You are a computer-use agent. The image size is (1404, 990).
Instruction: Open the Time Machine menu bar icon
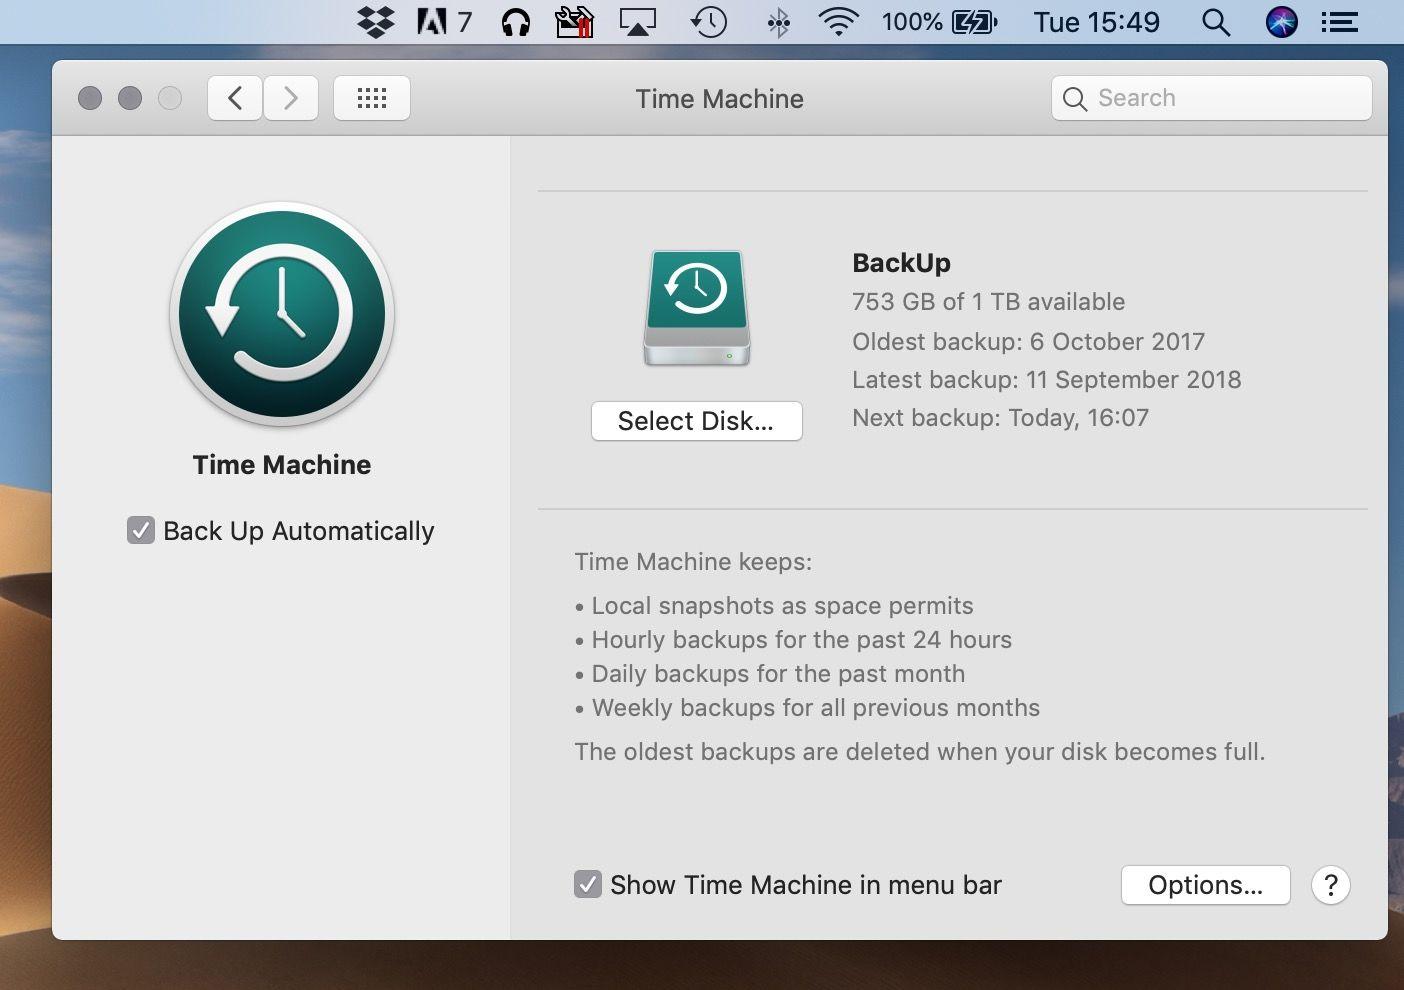click(x=709, y=21)
